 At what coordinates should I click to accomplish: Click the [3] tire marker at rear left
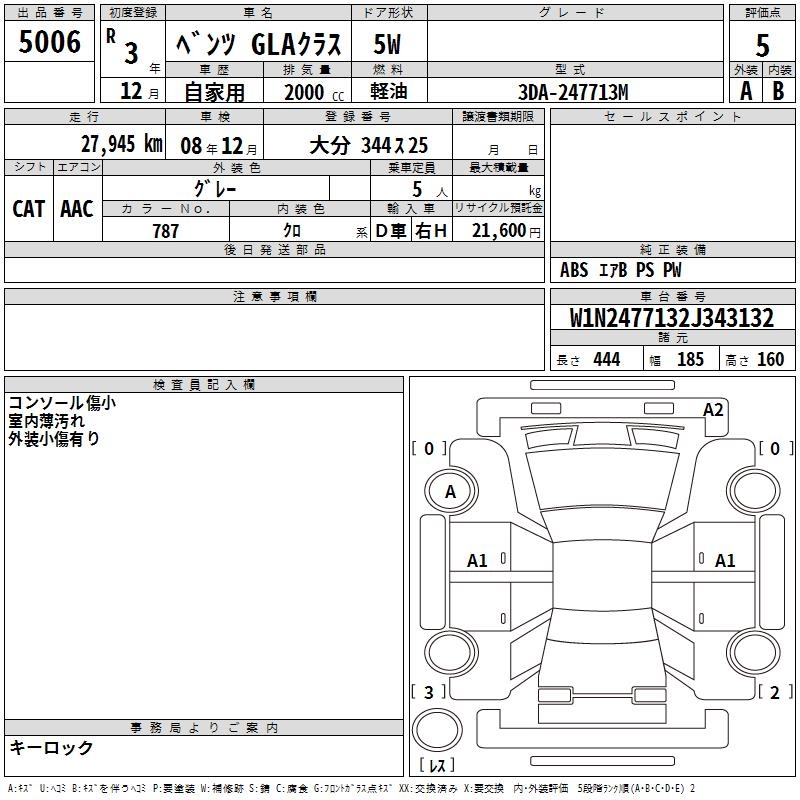point(429,692)
